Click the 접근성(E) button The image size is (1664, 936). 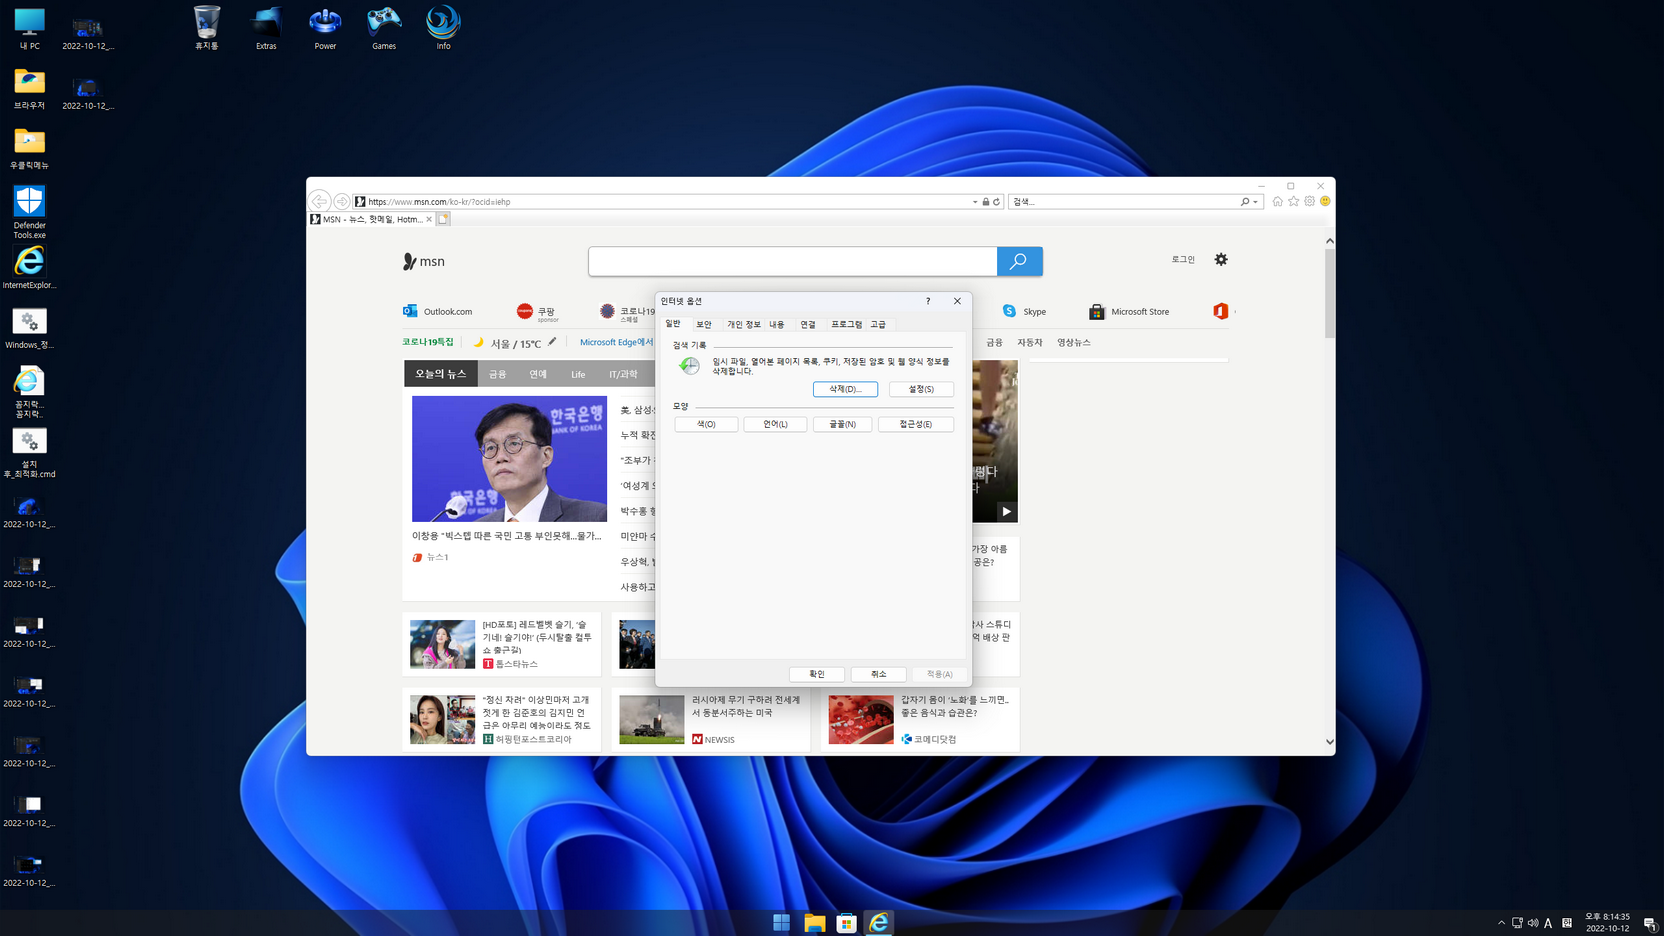(x=915, y=424)
